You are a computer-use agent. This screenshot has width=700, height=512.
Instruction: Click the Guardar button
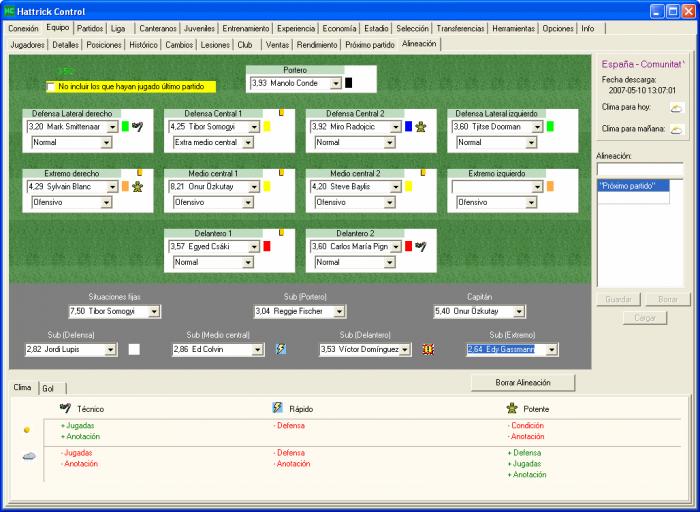click(x=618, y=299)
